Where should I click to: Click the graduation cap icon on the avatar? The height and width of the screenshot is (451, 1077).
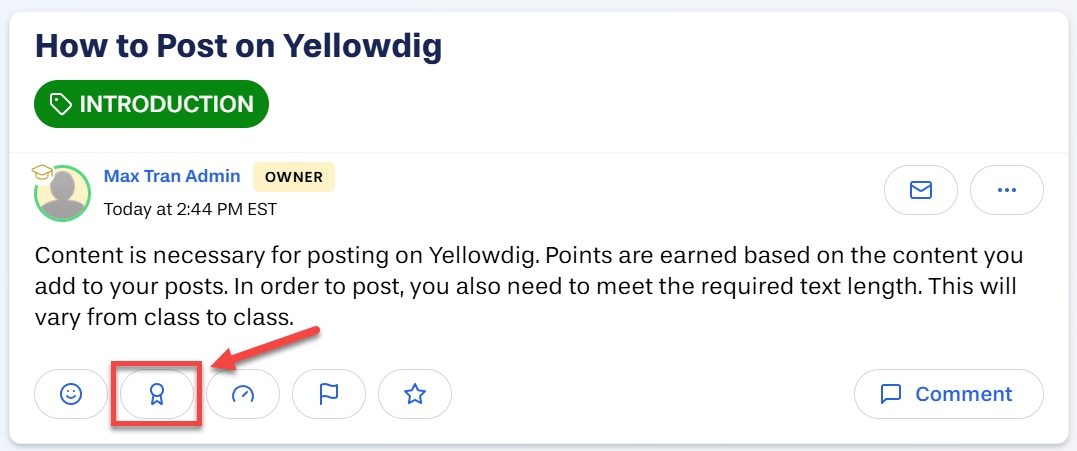(x=42, y=172)
